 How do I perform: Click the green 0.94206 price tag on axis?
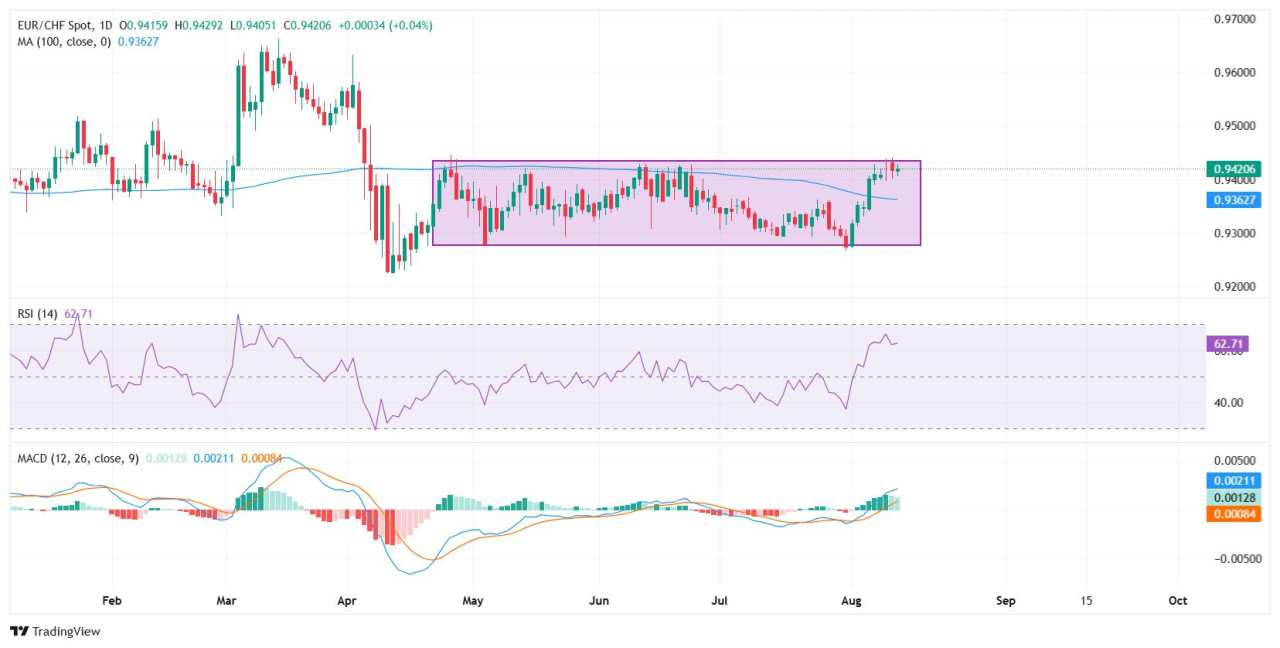[1234, 168]
